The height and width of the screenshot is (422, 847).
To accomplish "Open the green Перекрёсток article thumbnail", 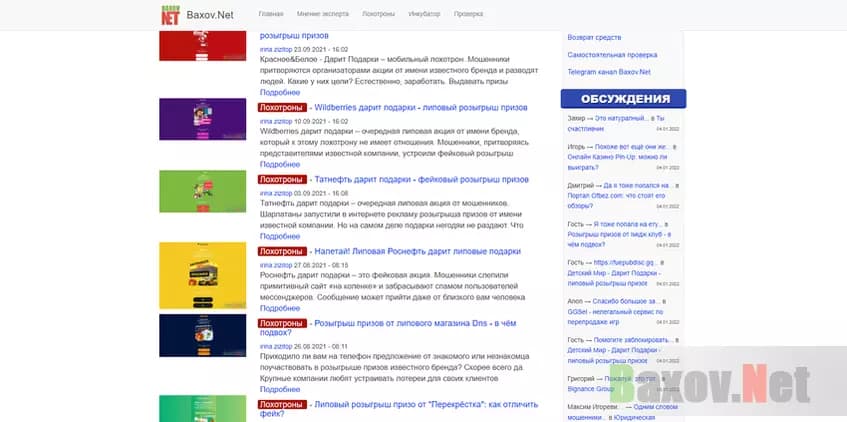I will (x=203, y=408).
